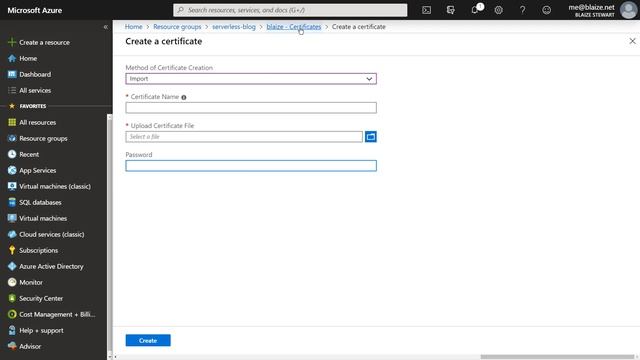Click the horizontal scrollbar at bottom
The height and width of the screenshot is (360, 640).
coord(557,357)
